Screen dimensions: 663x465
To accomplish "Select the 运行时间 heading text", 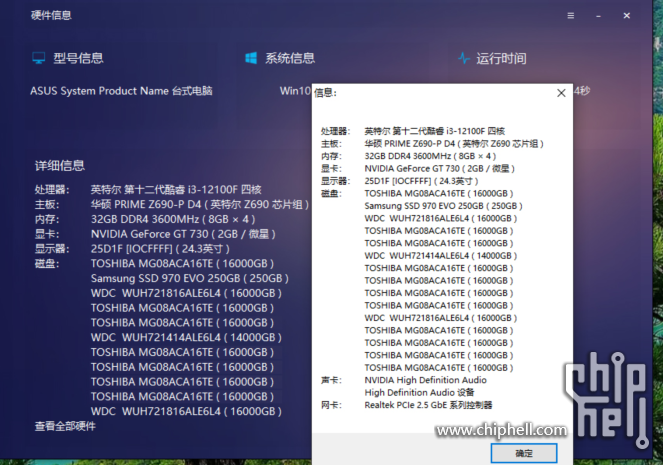I will click(501, 58).
